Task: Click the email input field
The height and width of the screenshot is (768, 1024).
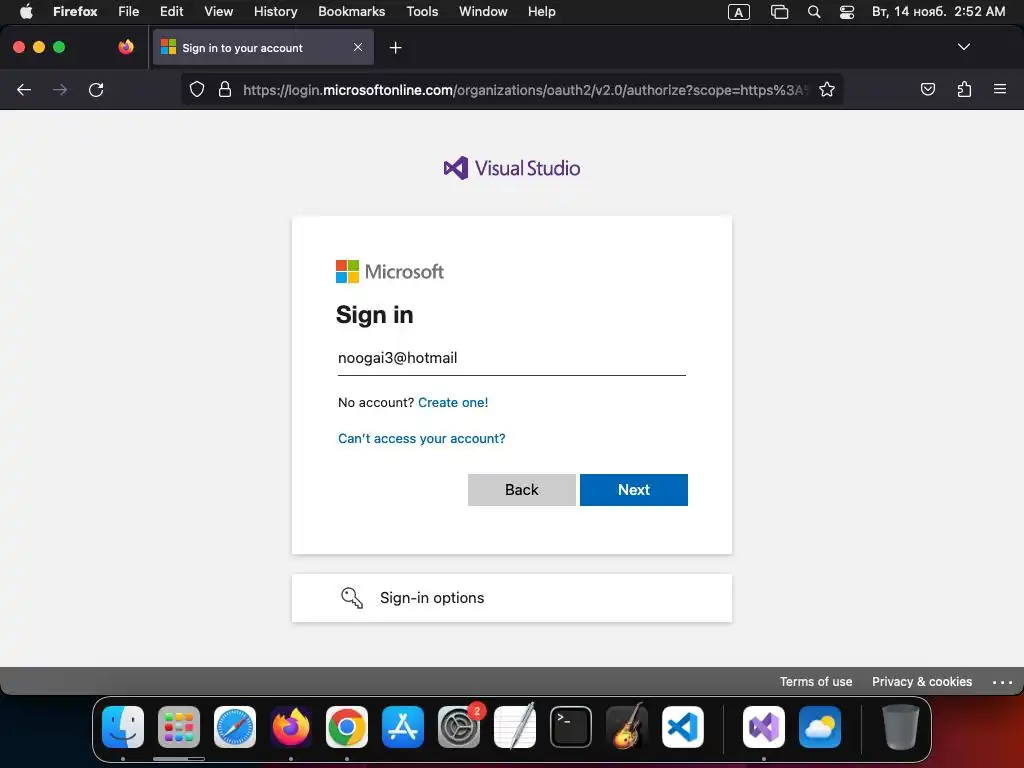Action: pyautogui.click(x=511, y=358)
